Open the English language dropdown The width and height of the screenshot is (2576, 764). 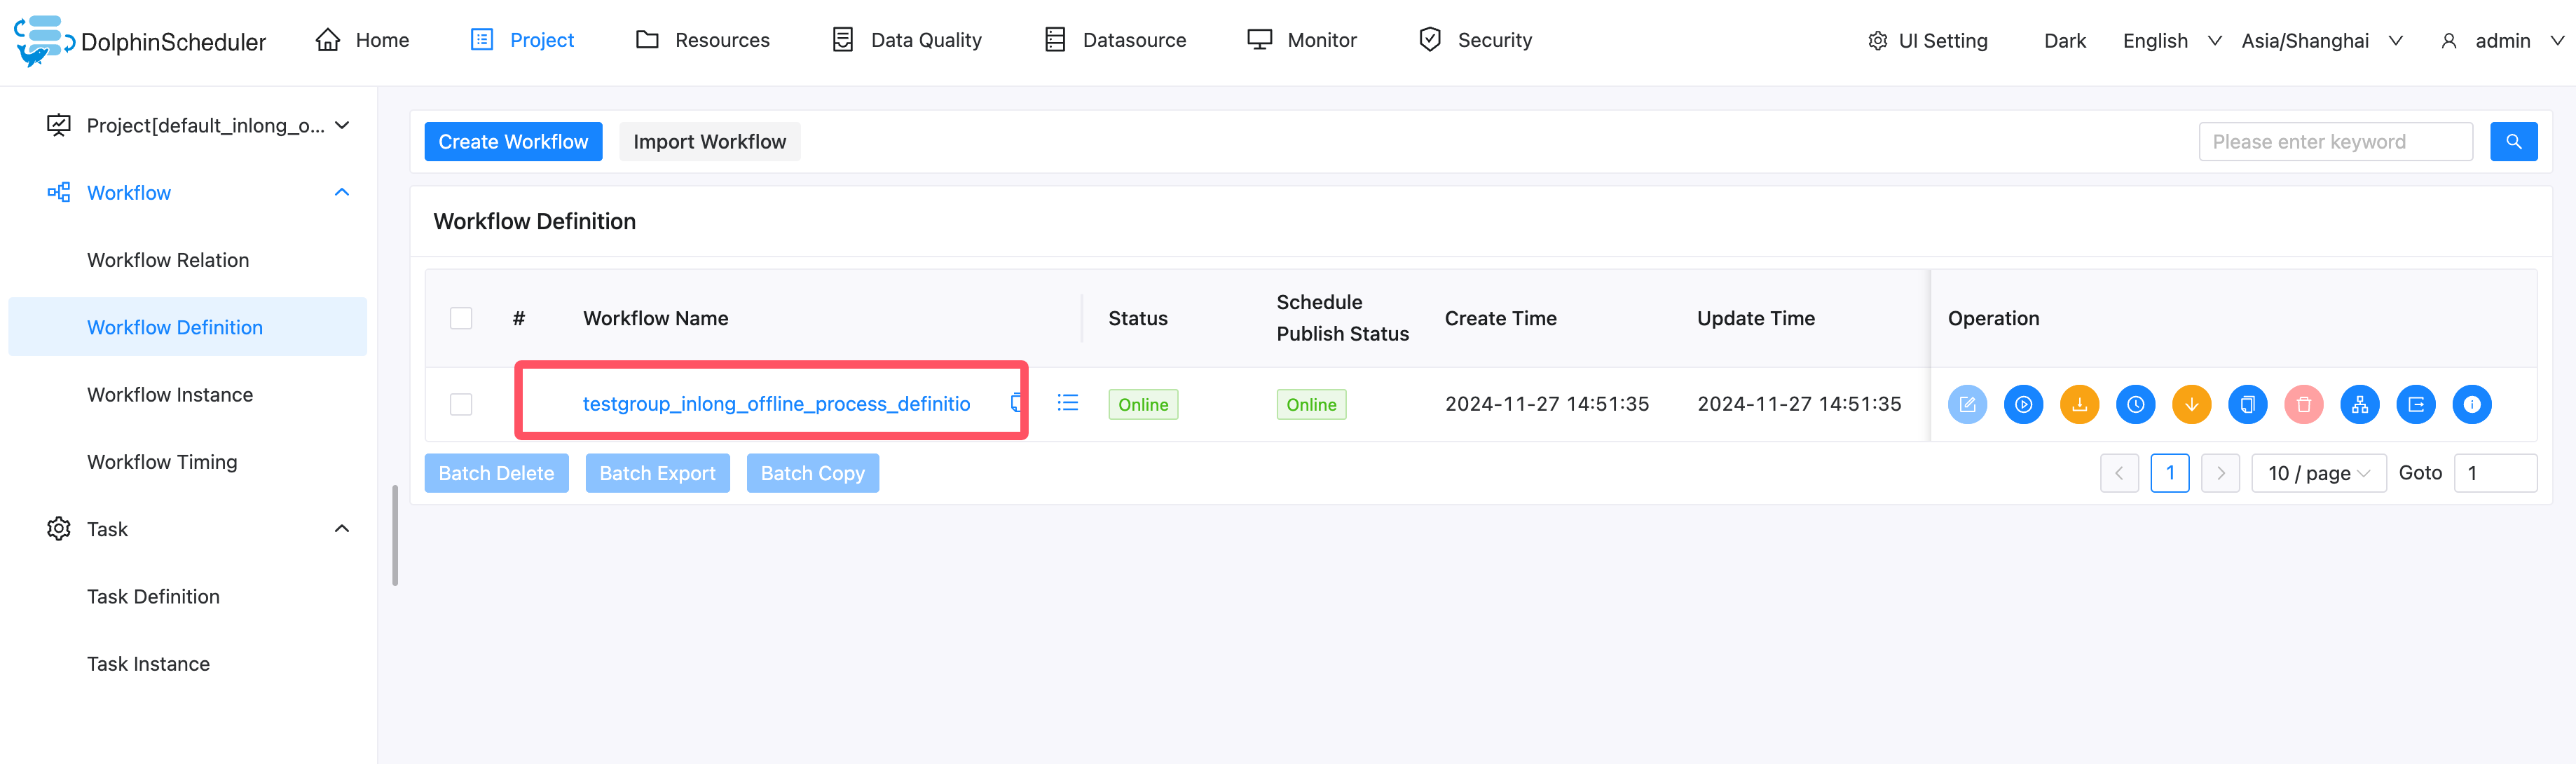pyautogui.click(x=2171, y=41)
